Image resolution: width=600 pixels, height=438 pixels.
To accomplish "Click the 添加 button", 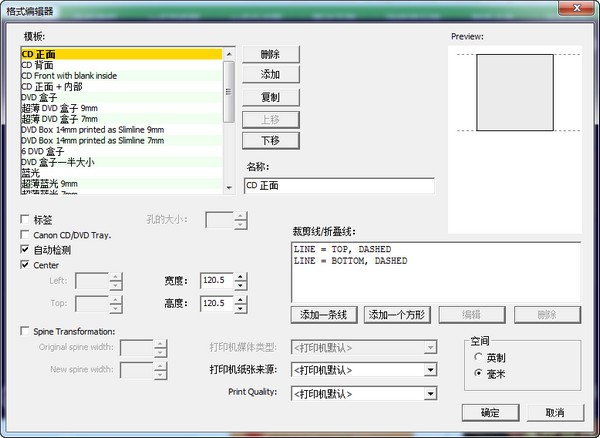I will click(270, 75).
